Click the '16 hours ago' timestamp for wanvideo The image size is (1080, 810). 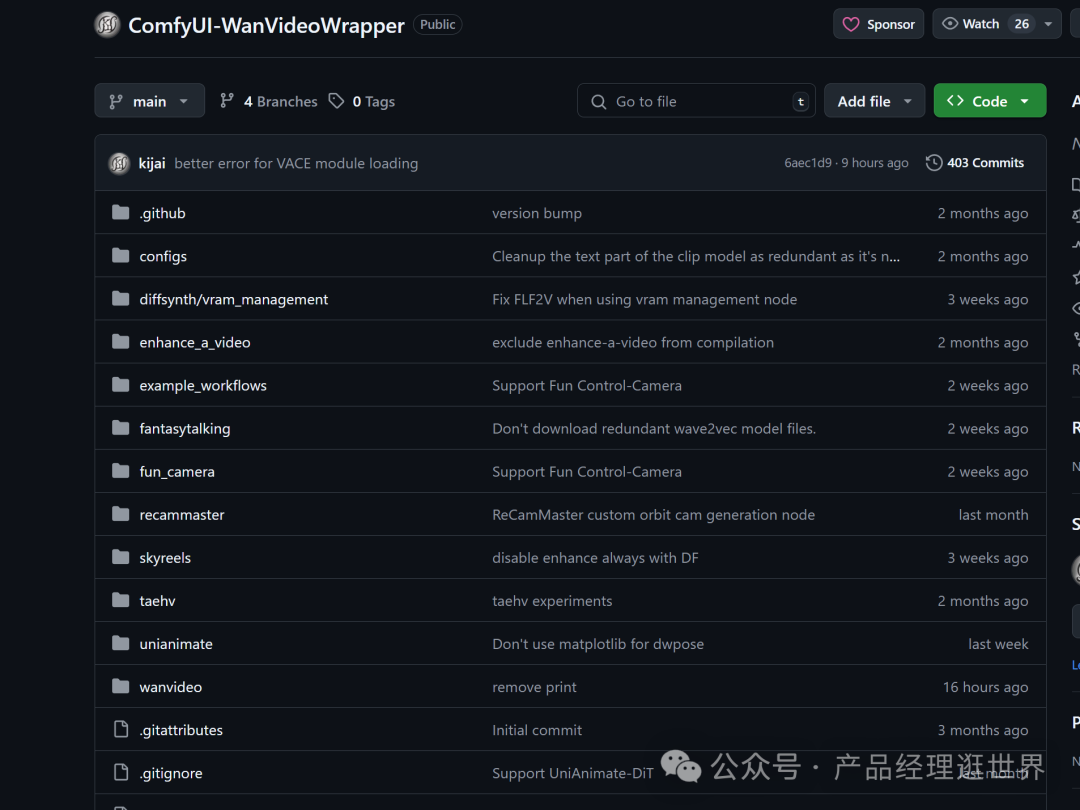(985, 687)
